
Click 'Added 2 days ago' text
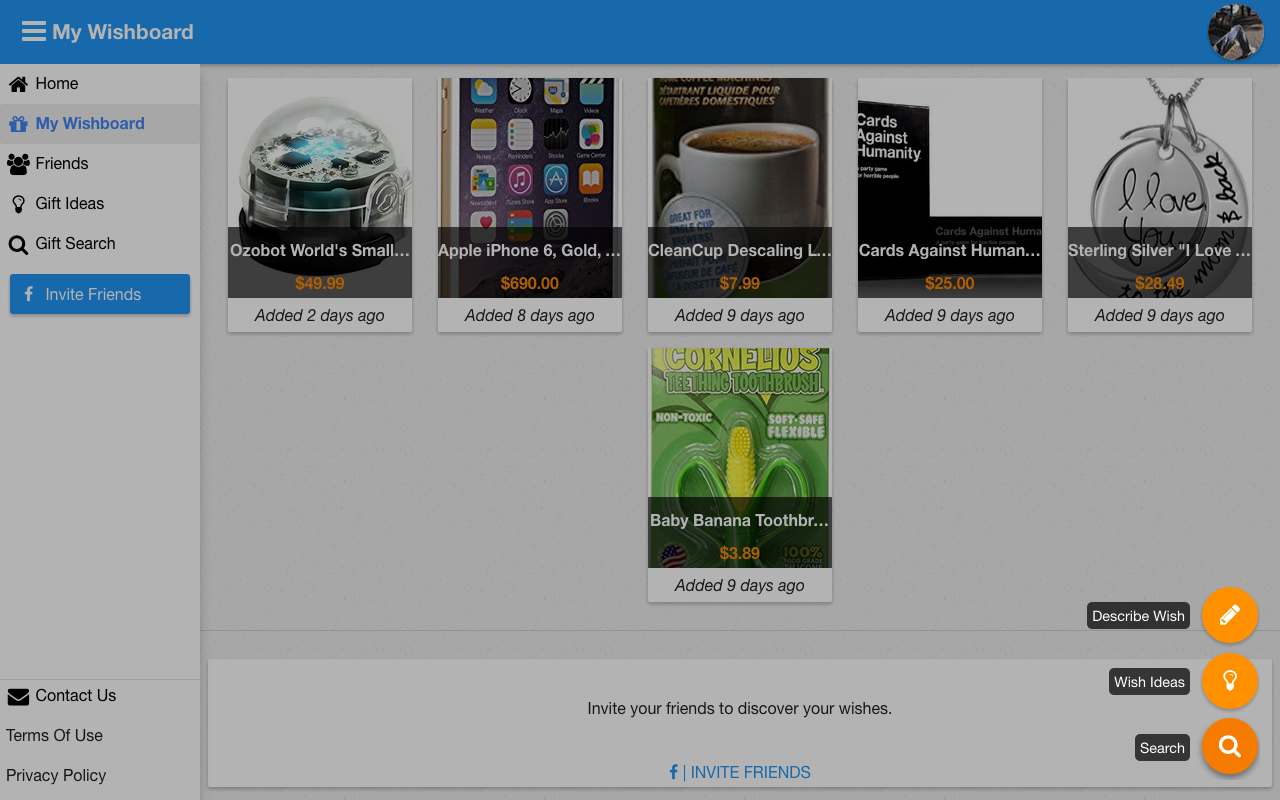320,315
